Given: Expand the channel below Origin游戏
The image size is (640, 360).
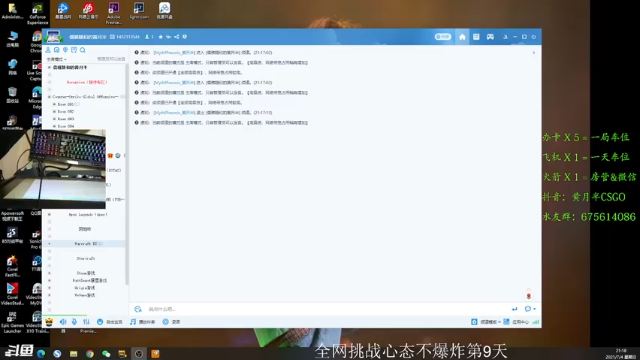Looking at the screenshot, I should point(49,295).
